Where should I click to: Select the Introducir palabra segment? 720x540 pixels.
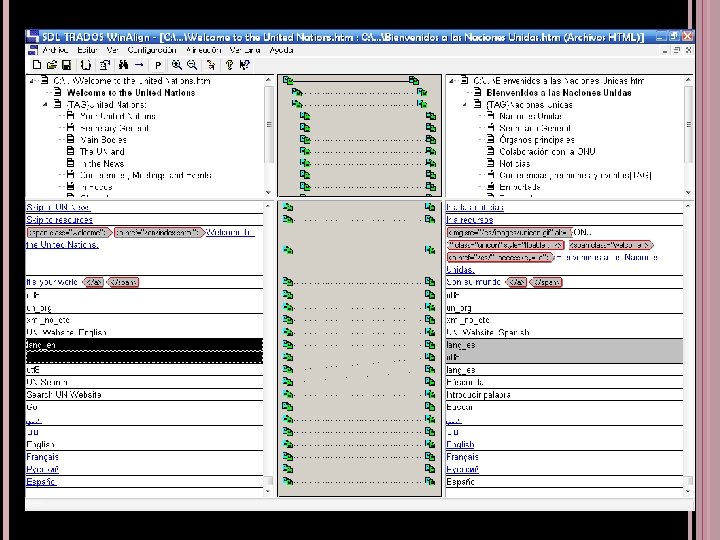click(x=564, y=394)
